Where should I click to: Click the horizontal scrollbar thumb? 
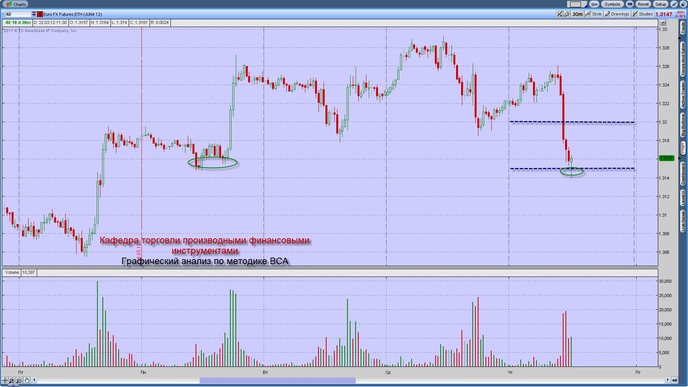(x=277, y=380)
